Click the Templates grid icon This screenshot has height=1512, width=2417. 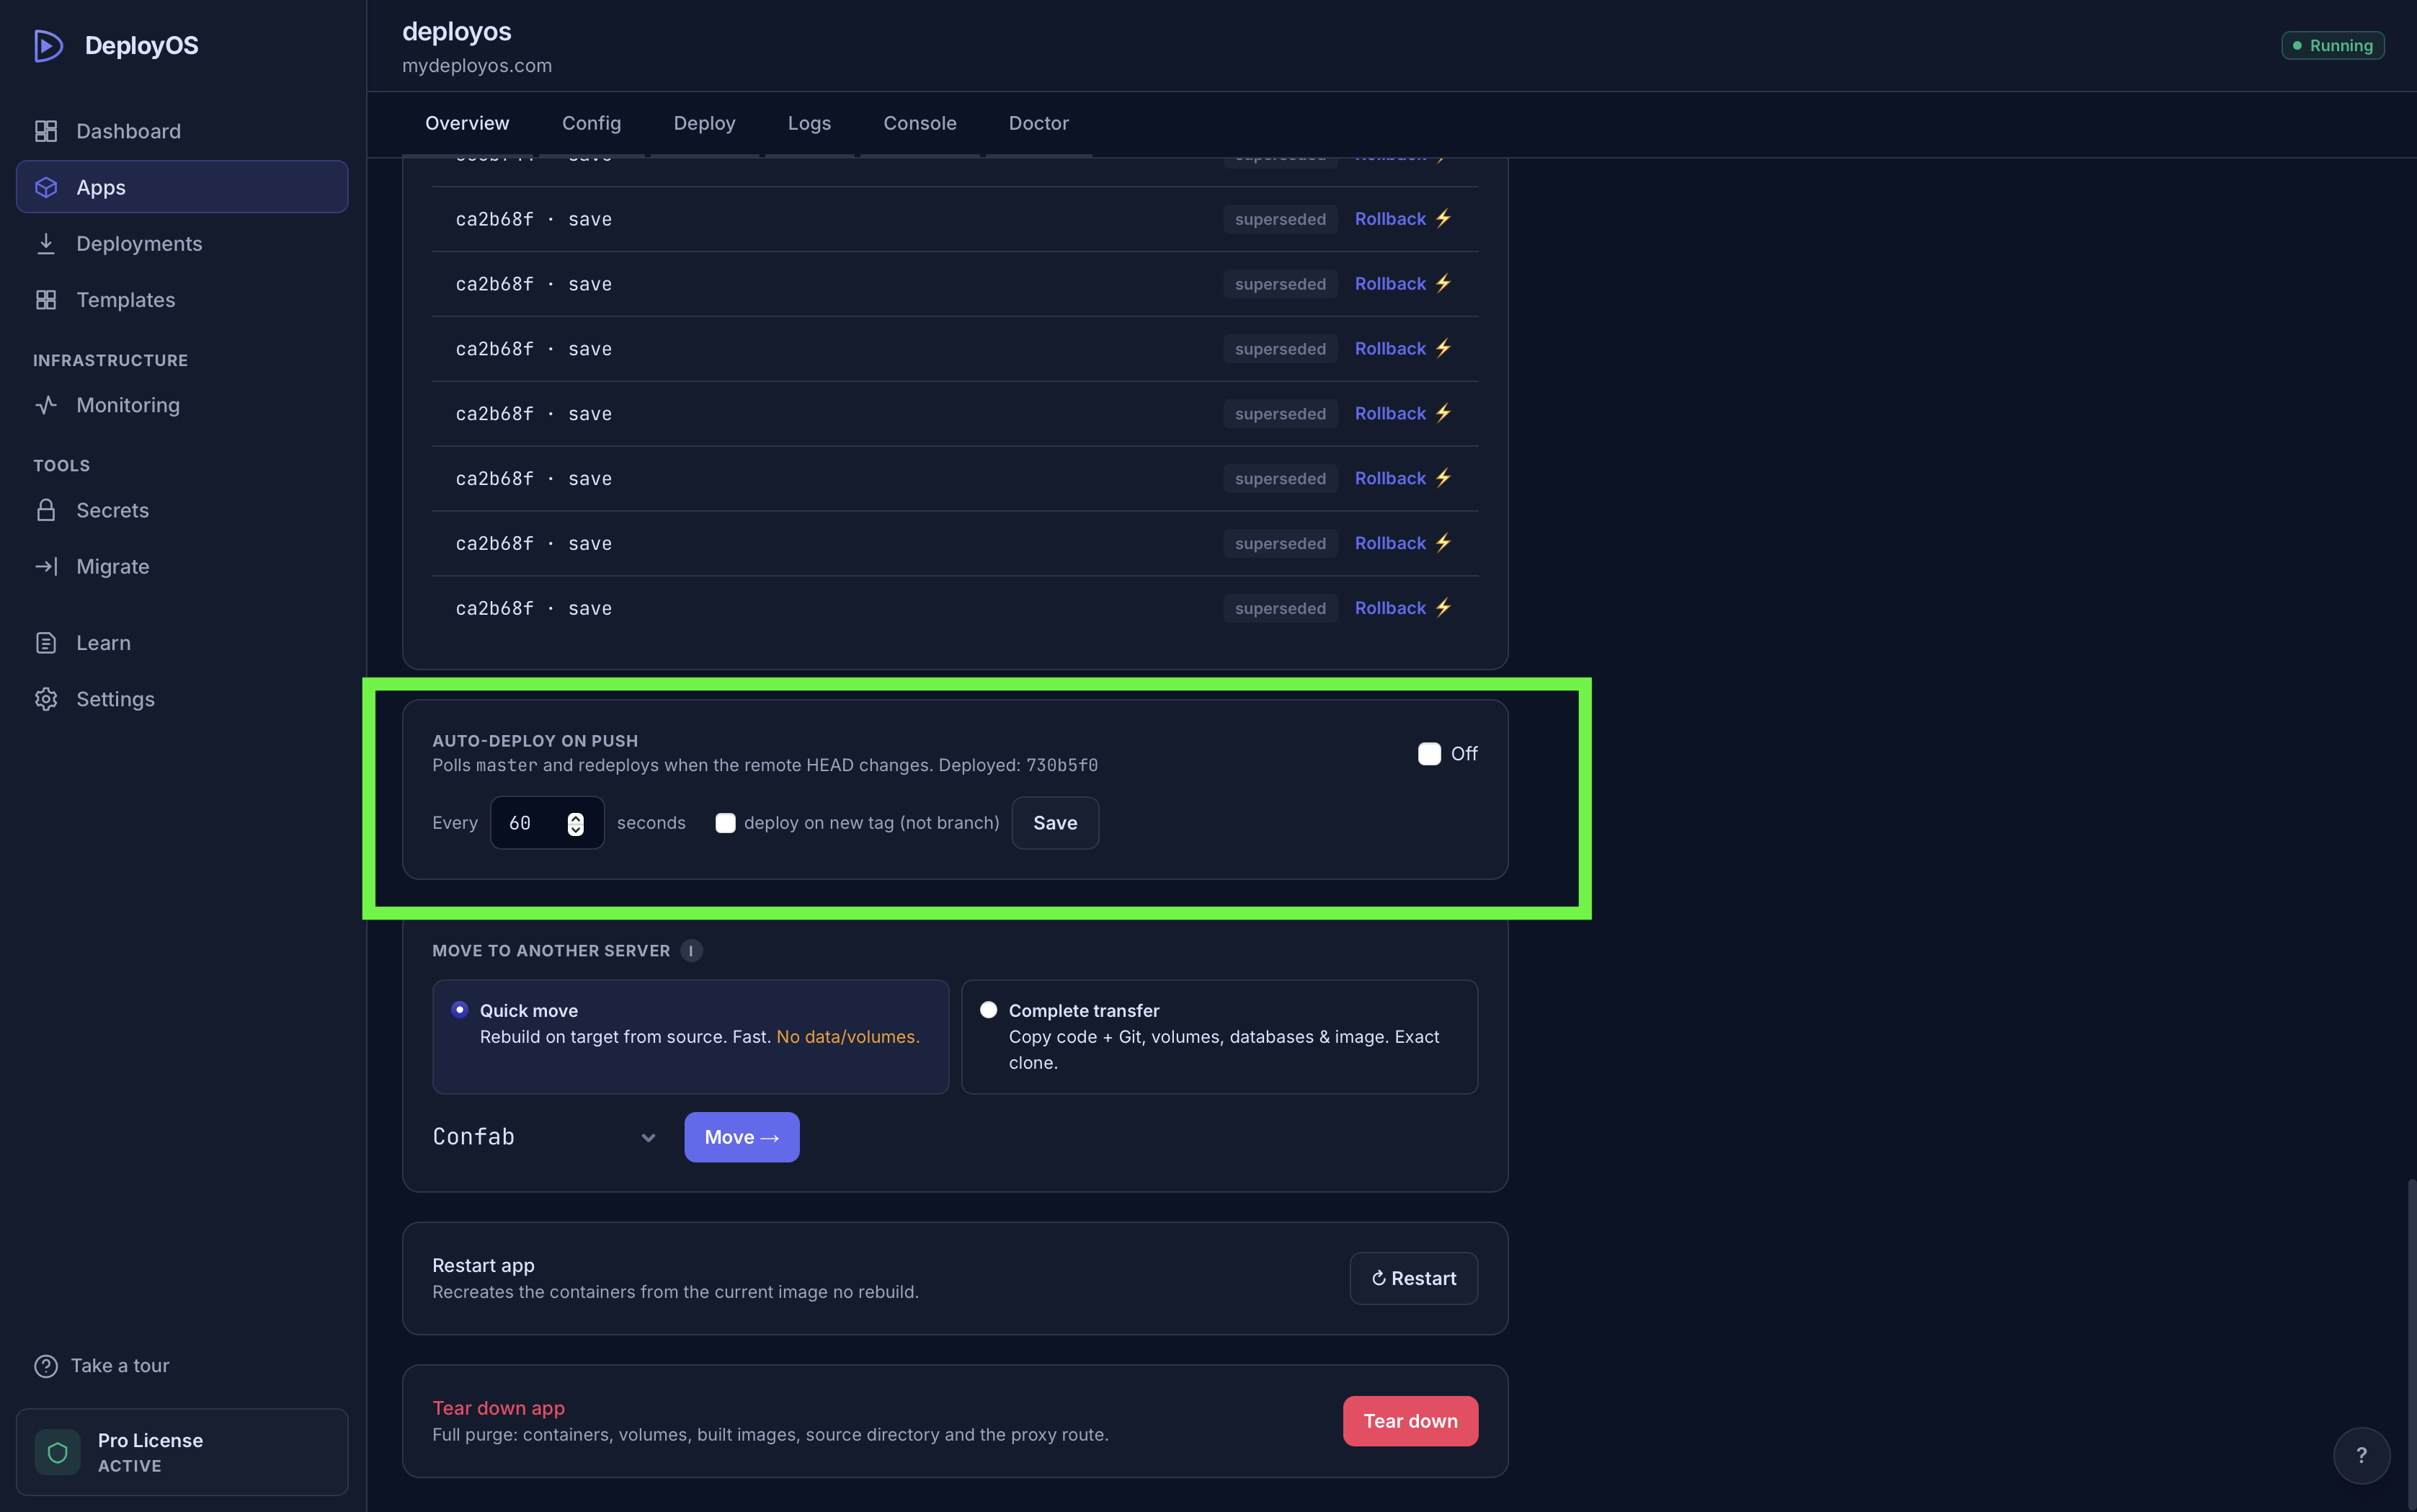46,300
